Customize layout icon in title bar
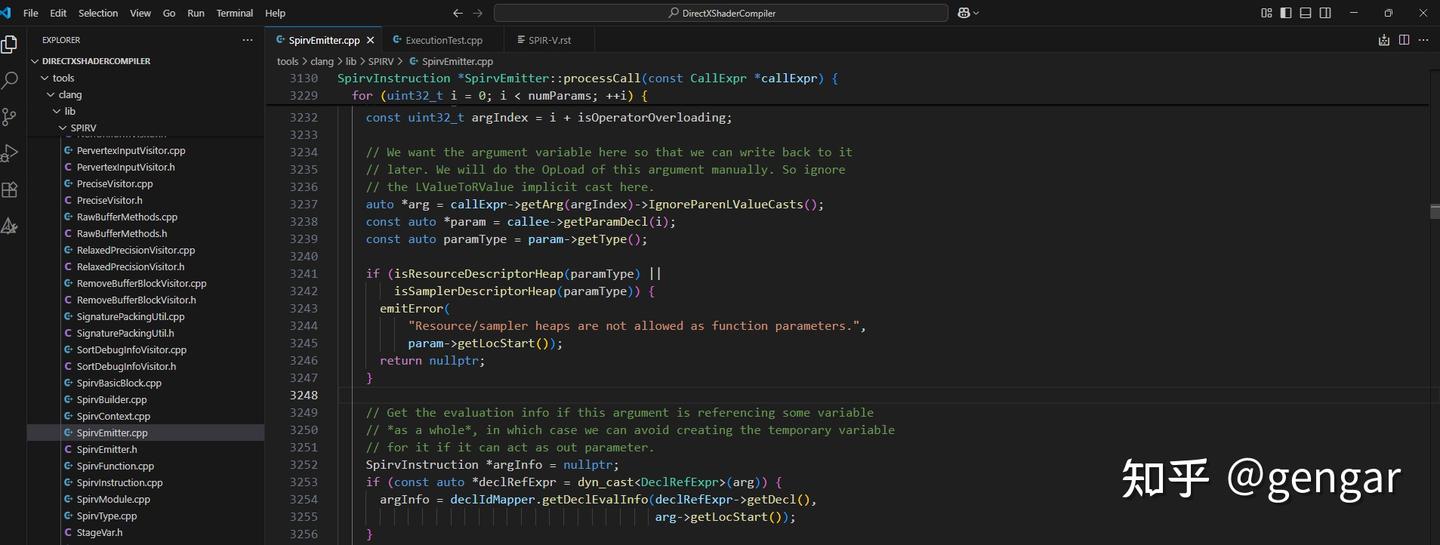1440x545 pixels. tap(1267, 13)
